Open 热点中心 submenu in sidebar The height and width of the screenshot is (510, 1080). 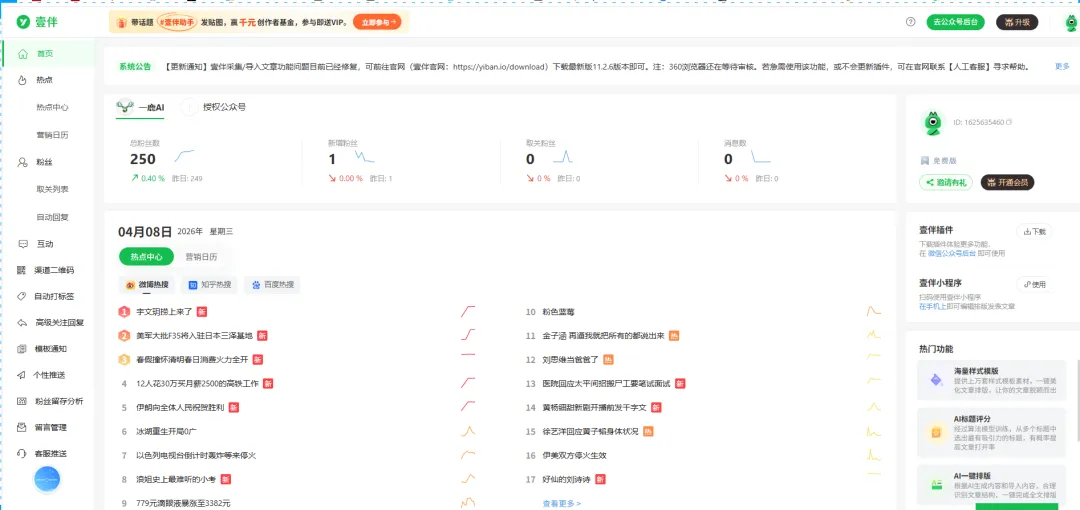(x=52, y=108)
